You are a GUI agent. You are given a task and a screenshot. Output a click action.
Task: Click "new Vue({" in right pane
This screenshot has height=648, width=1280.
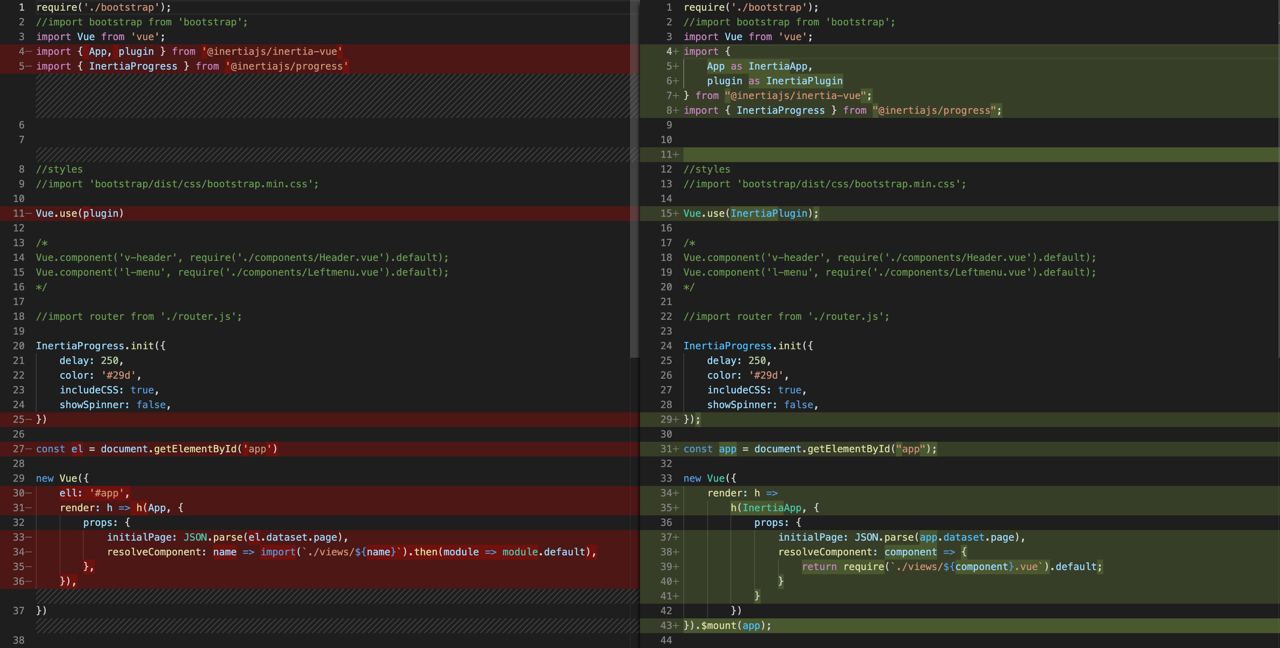tap(710, 478)
